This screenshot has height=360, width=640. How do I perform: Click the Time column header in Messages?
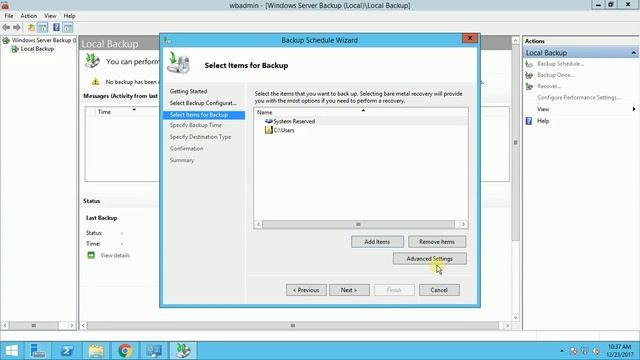point(104,112)
